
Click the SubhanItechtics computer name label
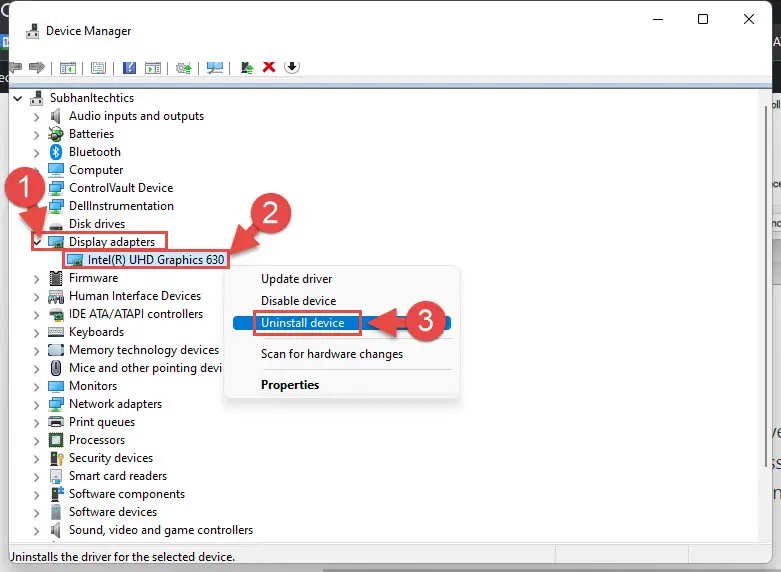coord(92,98)
